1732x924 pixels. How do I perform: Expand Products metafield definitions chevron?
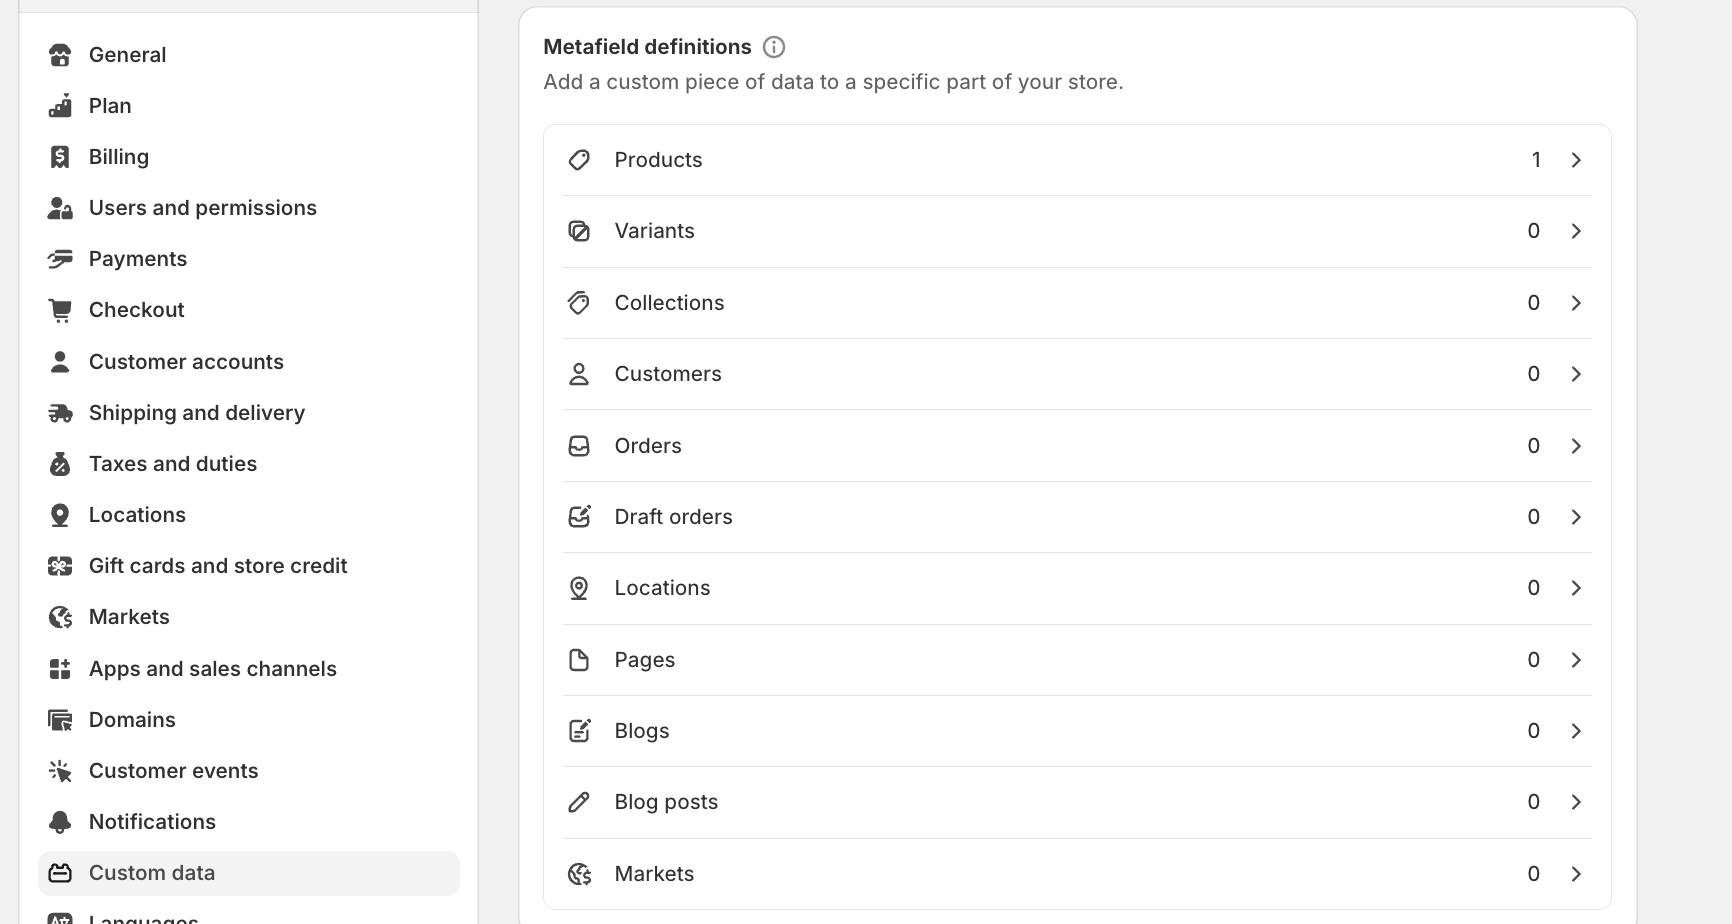pyautogui.click(x=1576, y=160)
